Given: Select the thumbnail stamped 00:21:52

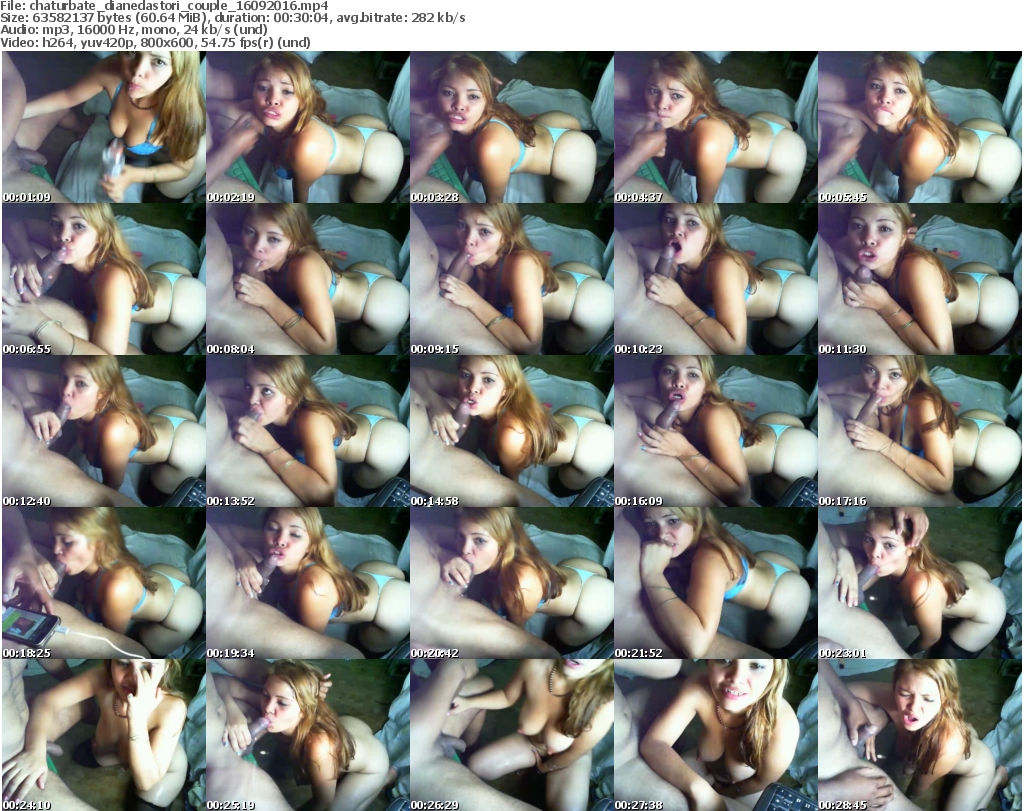Looking at the screenshot, I should click(715, 584).
